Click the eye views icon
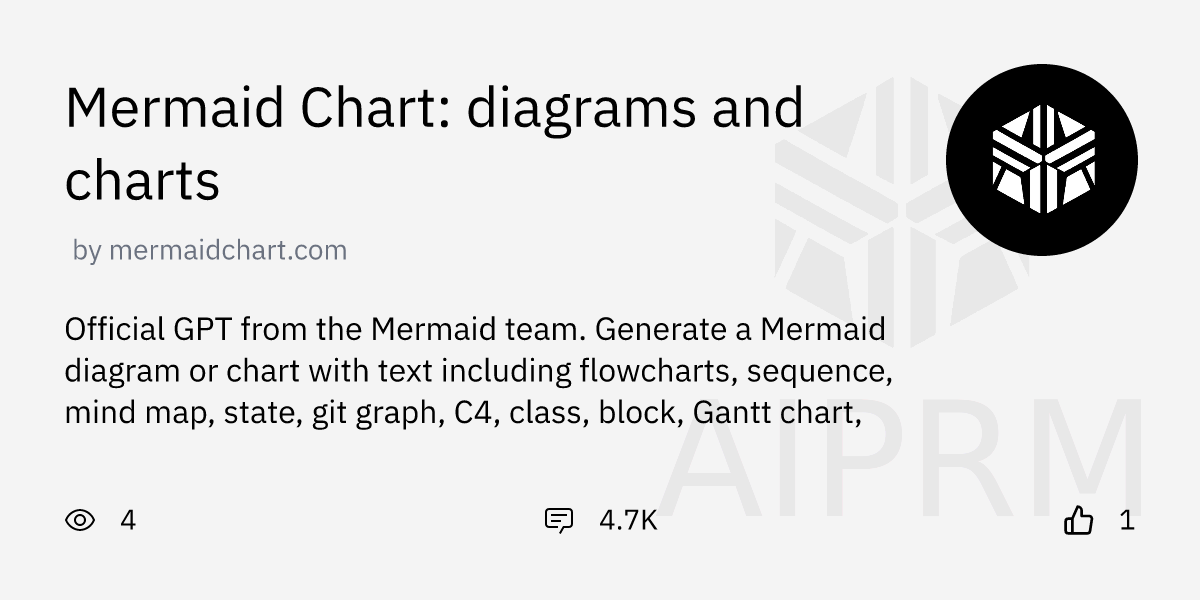Image resolution: width=1200 pixels, height=600 pixels. pos(80,520)
